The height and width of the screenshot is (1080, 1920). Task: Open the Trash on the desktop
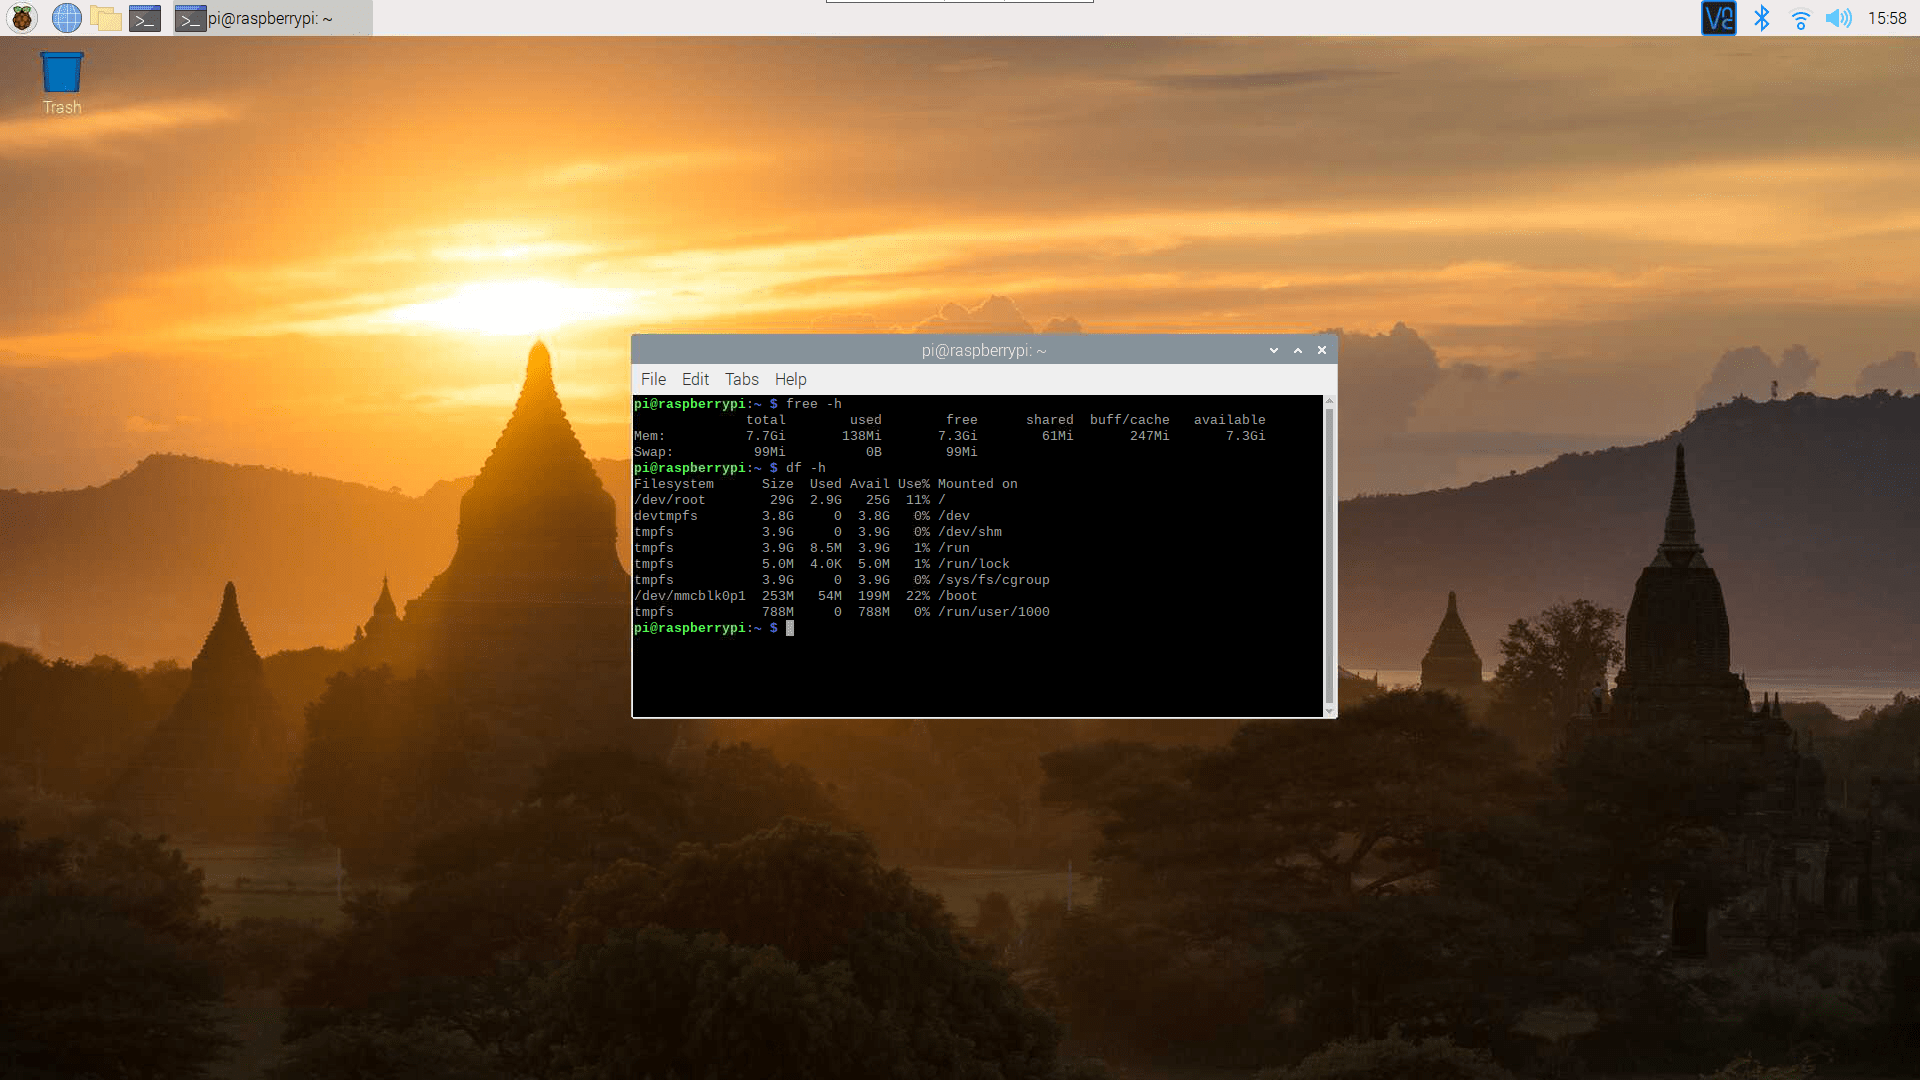[x=61, y=70]
